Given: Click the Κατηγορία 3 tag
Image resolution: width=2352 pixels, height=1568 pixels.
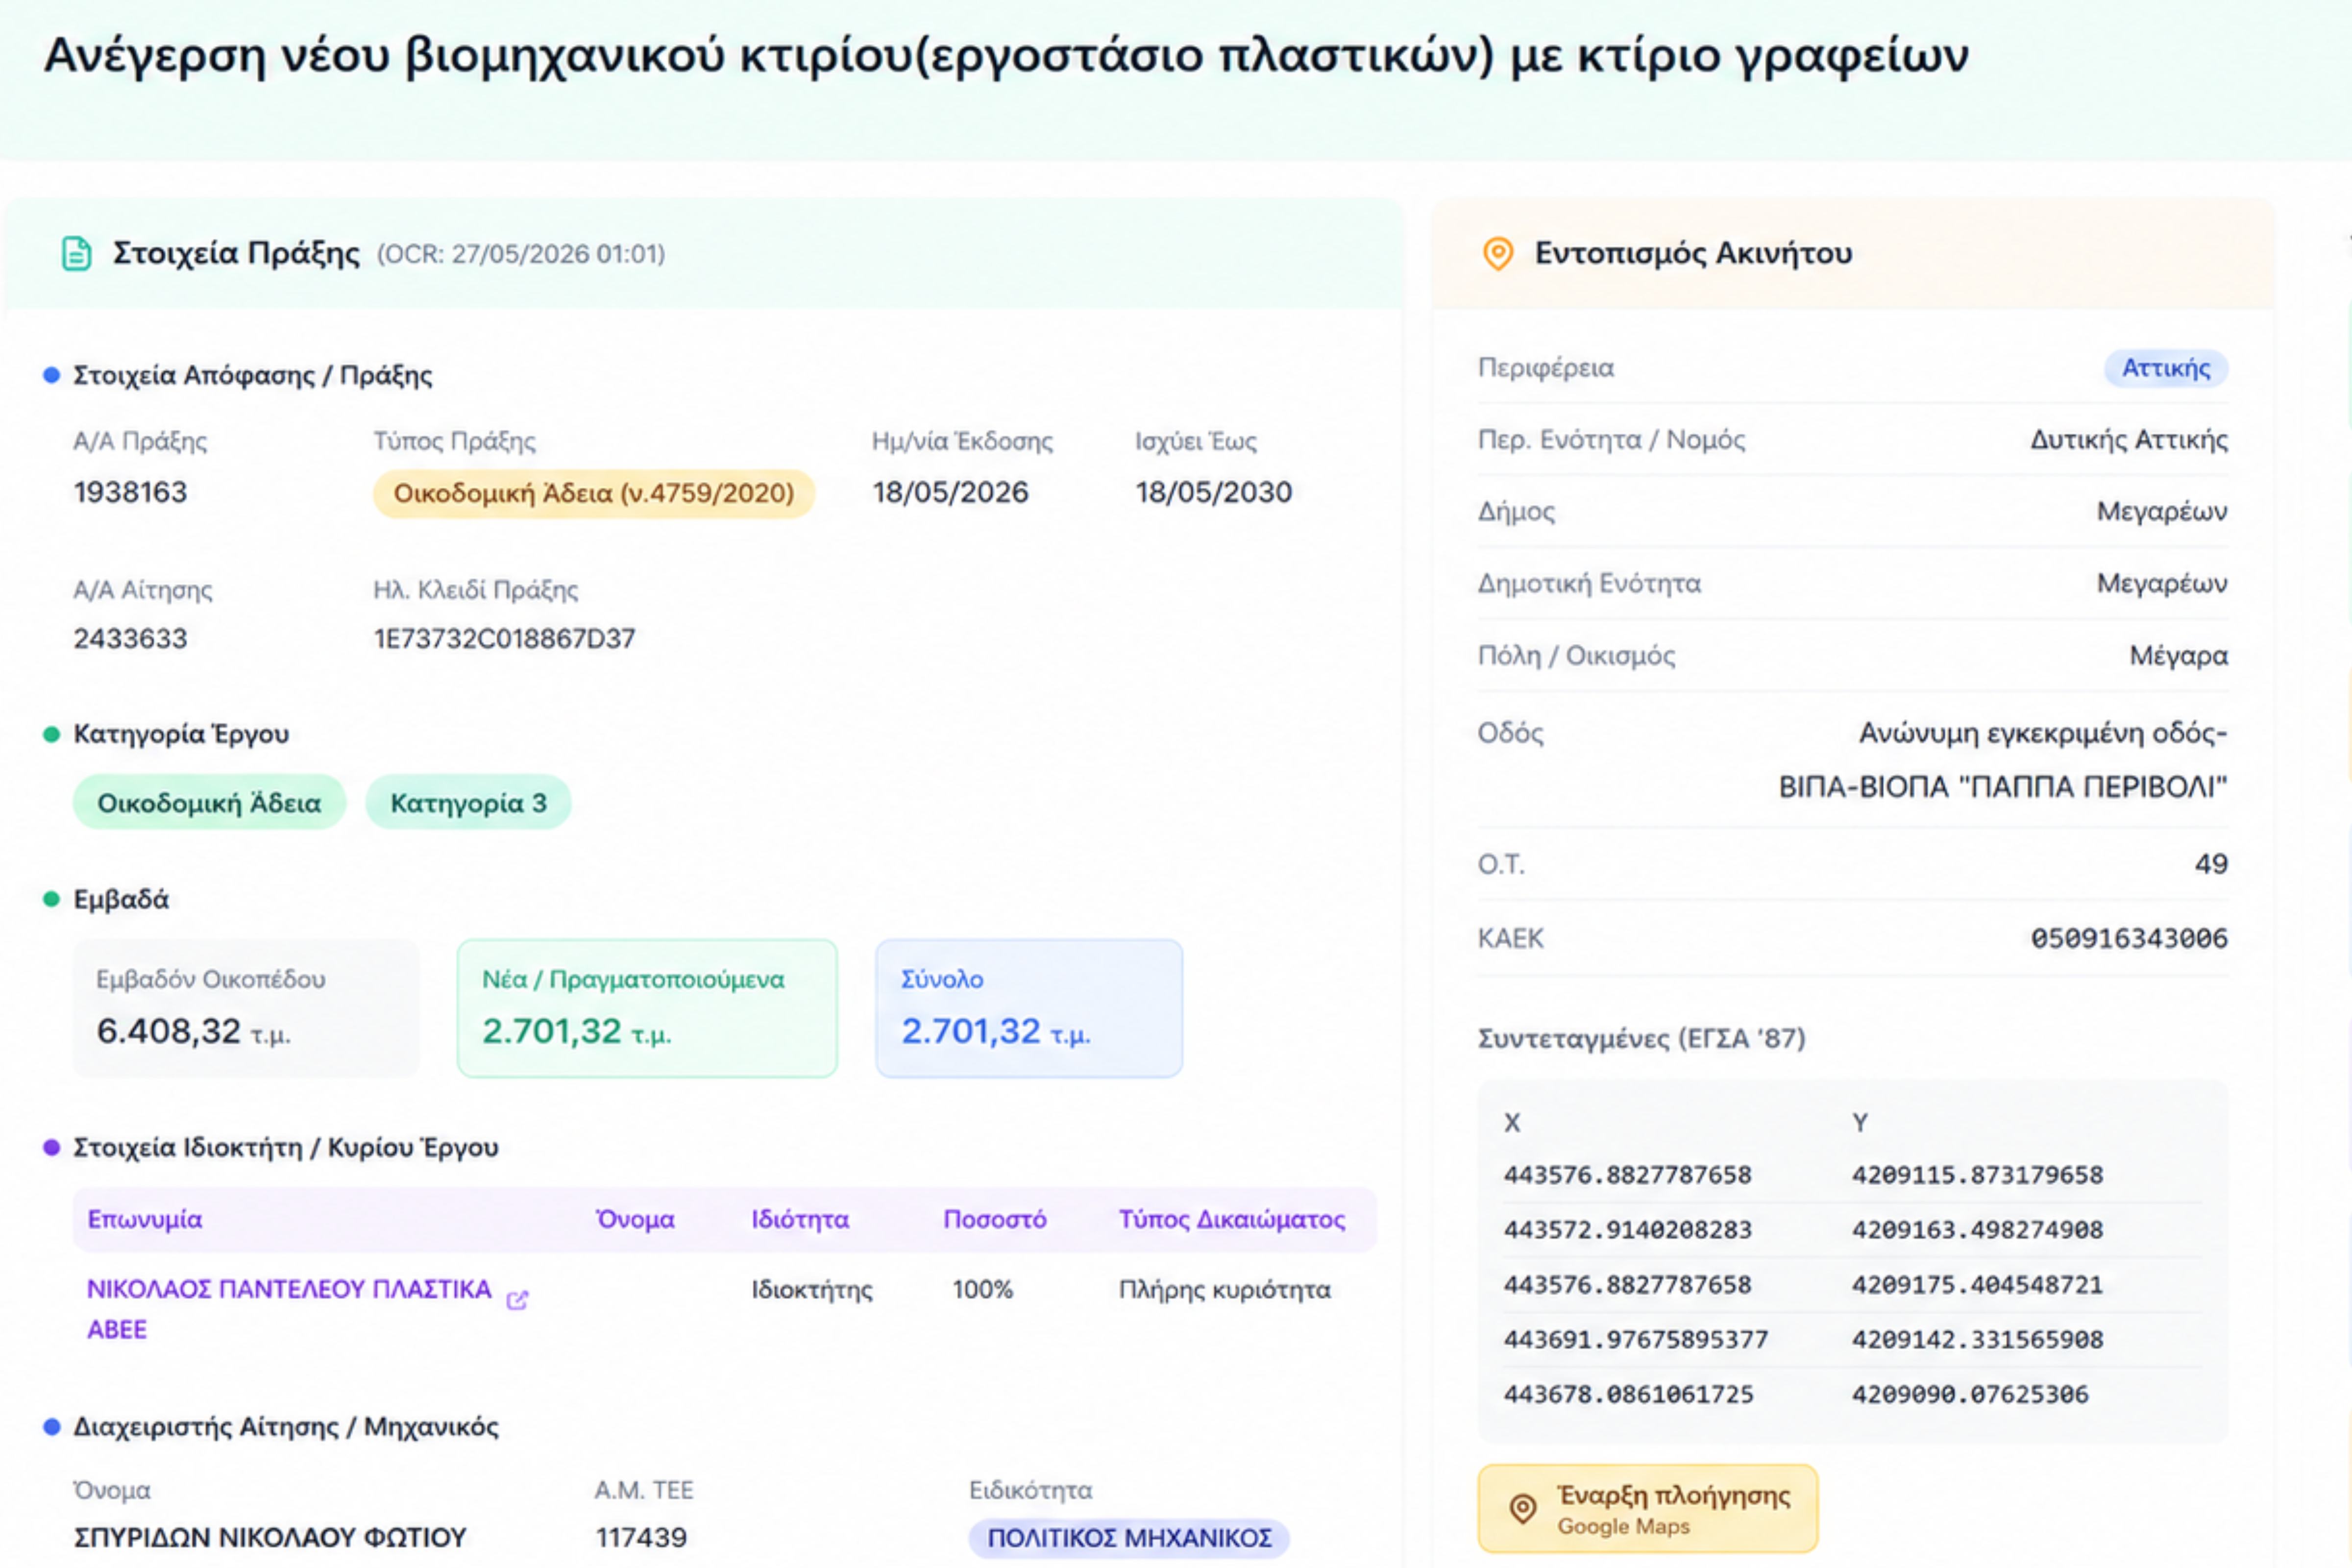Looking at the screenshot, I should (x=468, y=803).
